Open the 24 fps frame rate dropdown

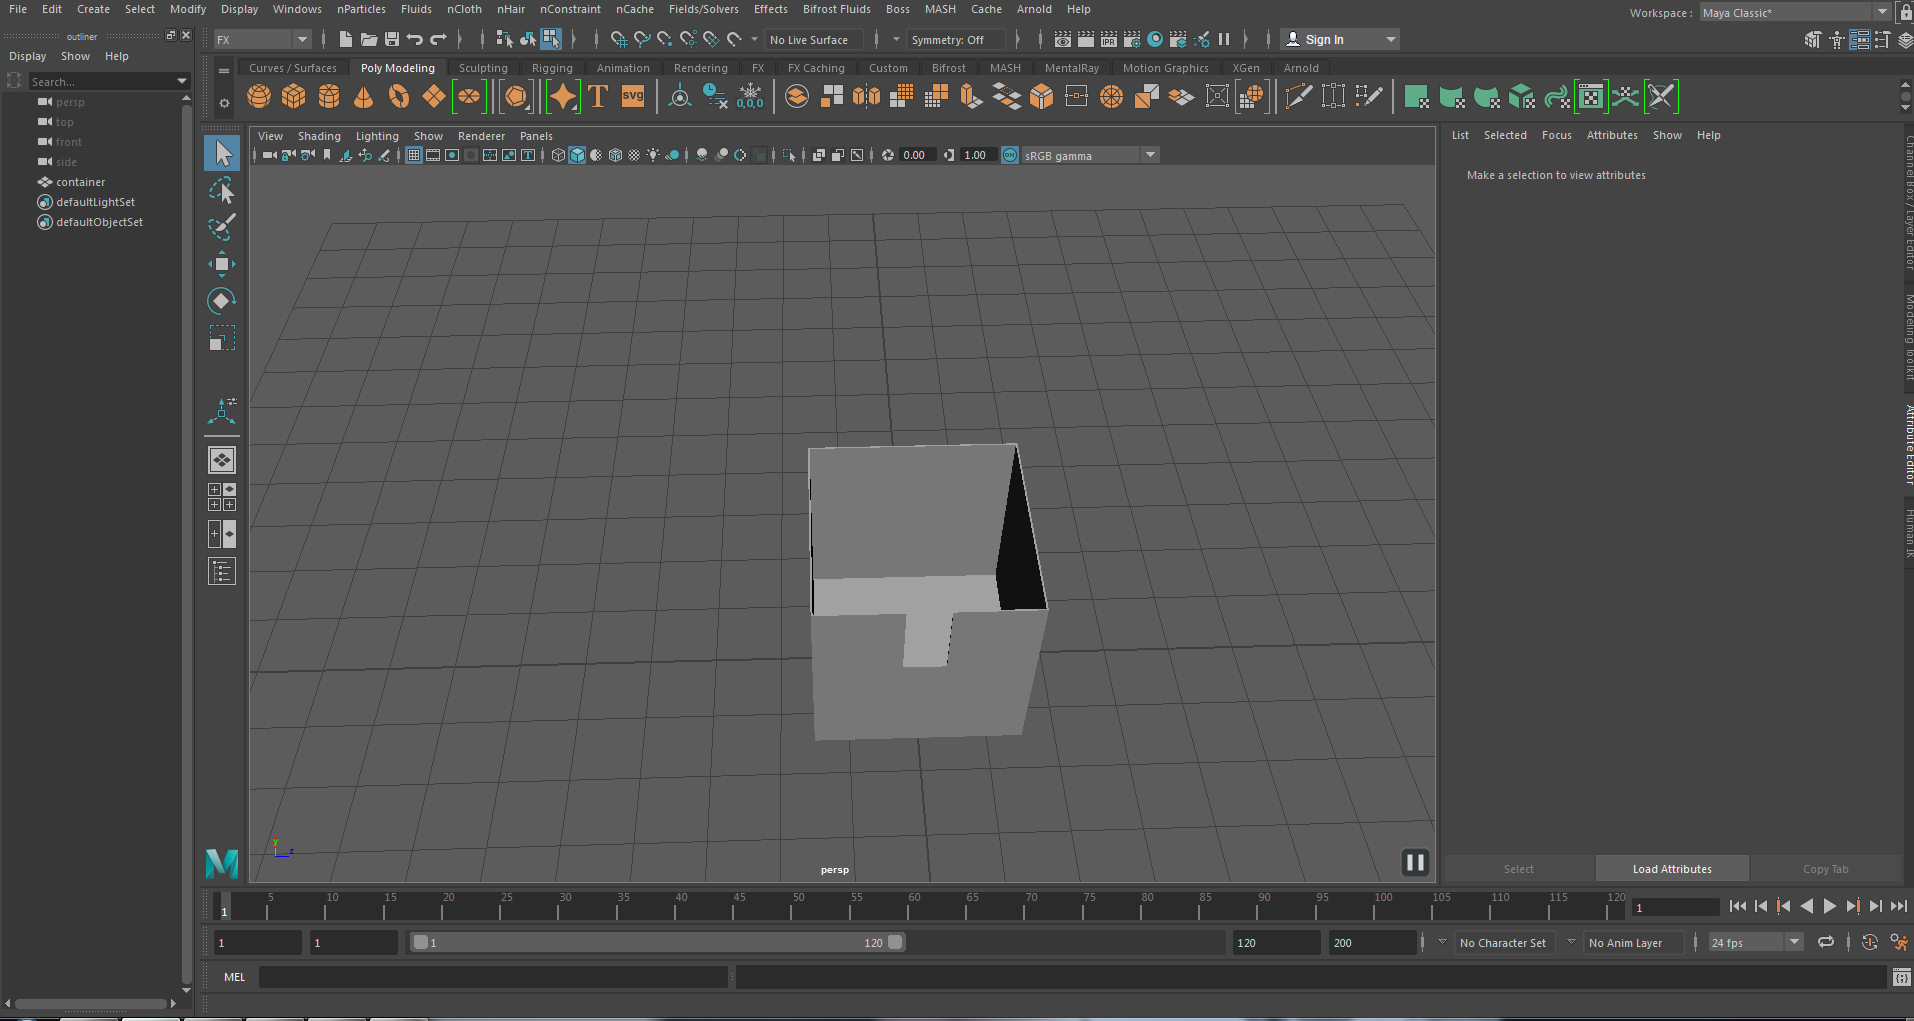click(x=1755, y=942)
